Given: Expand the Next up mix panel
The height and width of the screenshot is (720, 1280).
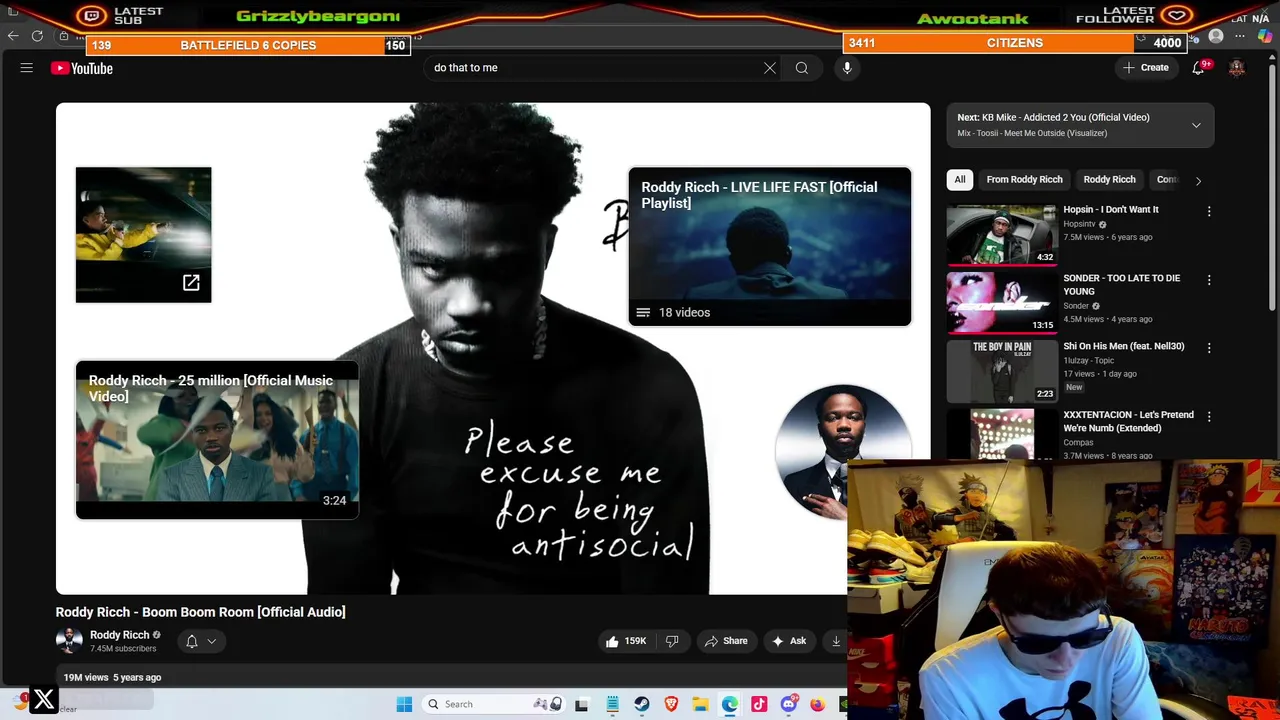Looking at the screenshot, I should [1196, 125].
